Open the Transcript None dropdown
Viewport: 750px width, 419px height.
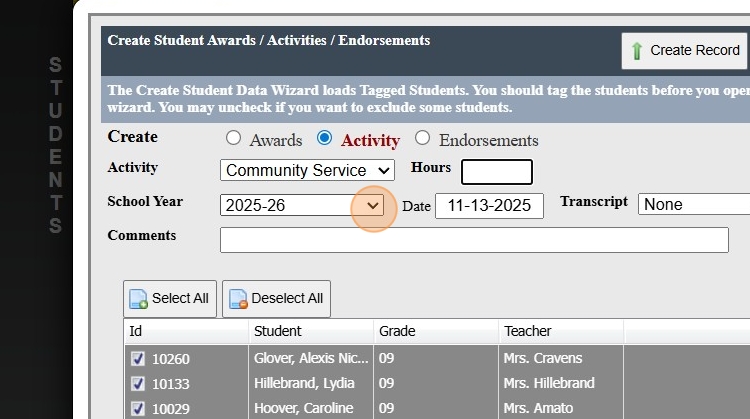pos(694,204)
